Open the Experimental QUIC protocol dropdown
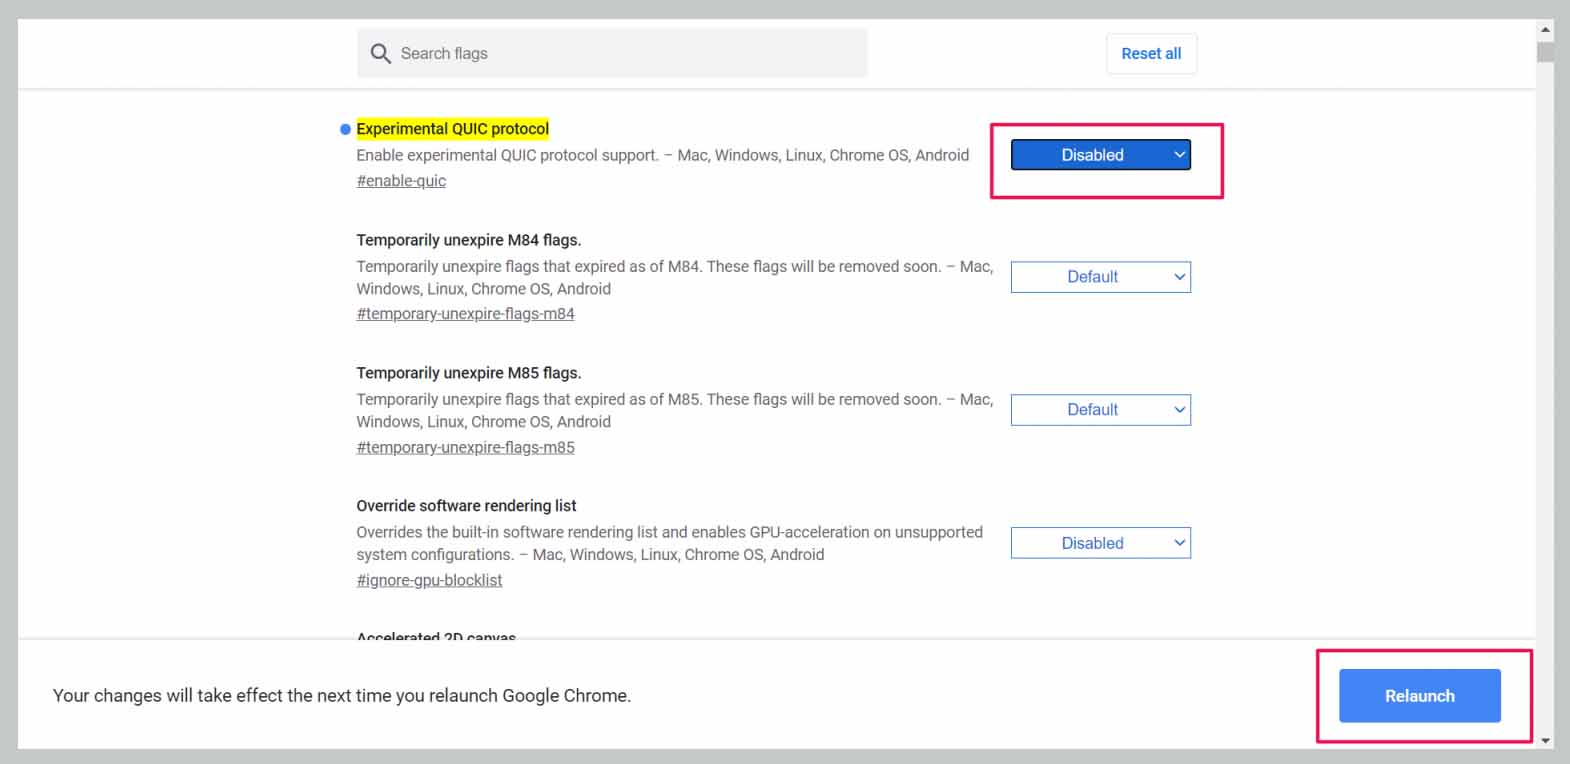The width and height of the screenshot is (1570, 764). 1100,155
